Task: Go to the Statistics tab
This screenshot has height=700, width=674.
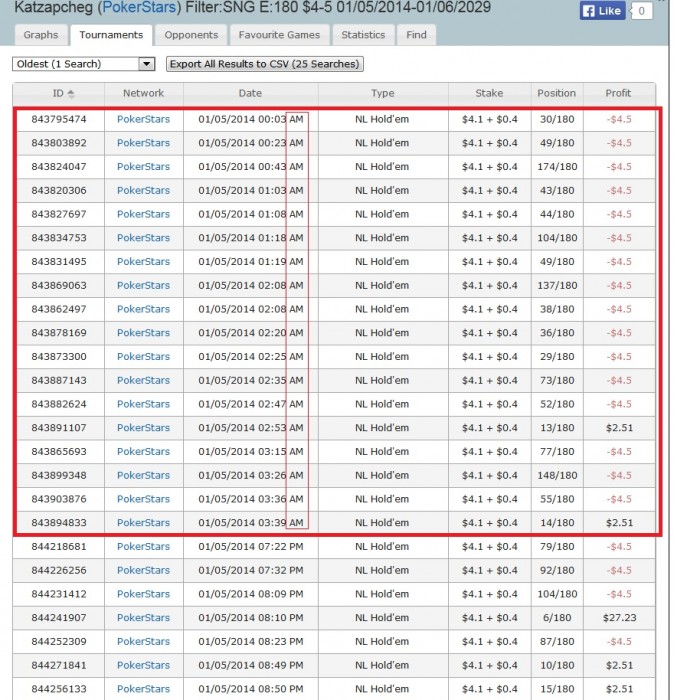Action: [x=363, y=35]
